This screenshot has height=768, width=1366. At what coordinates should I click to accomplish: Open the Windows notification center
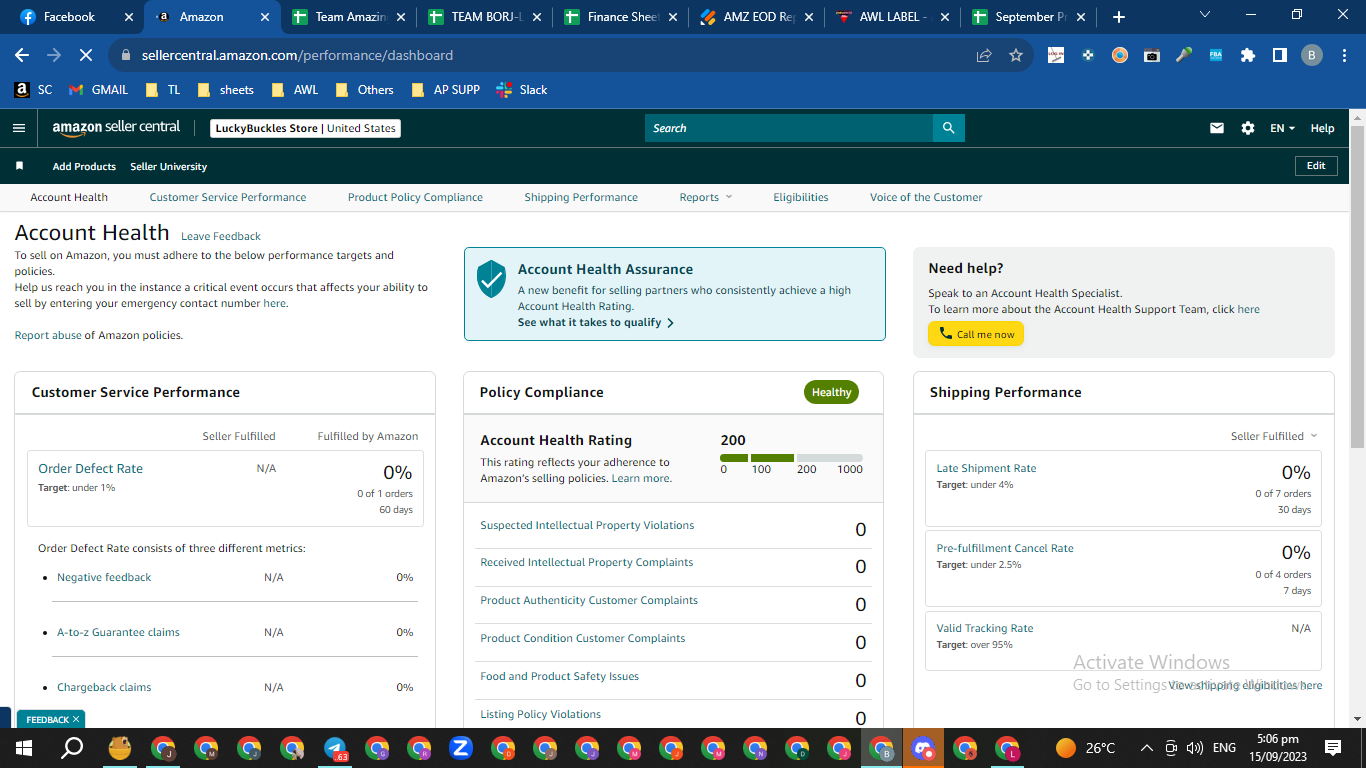click(1332, 748)
